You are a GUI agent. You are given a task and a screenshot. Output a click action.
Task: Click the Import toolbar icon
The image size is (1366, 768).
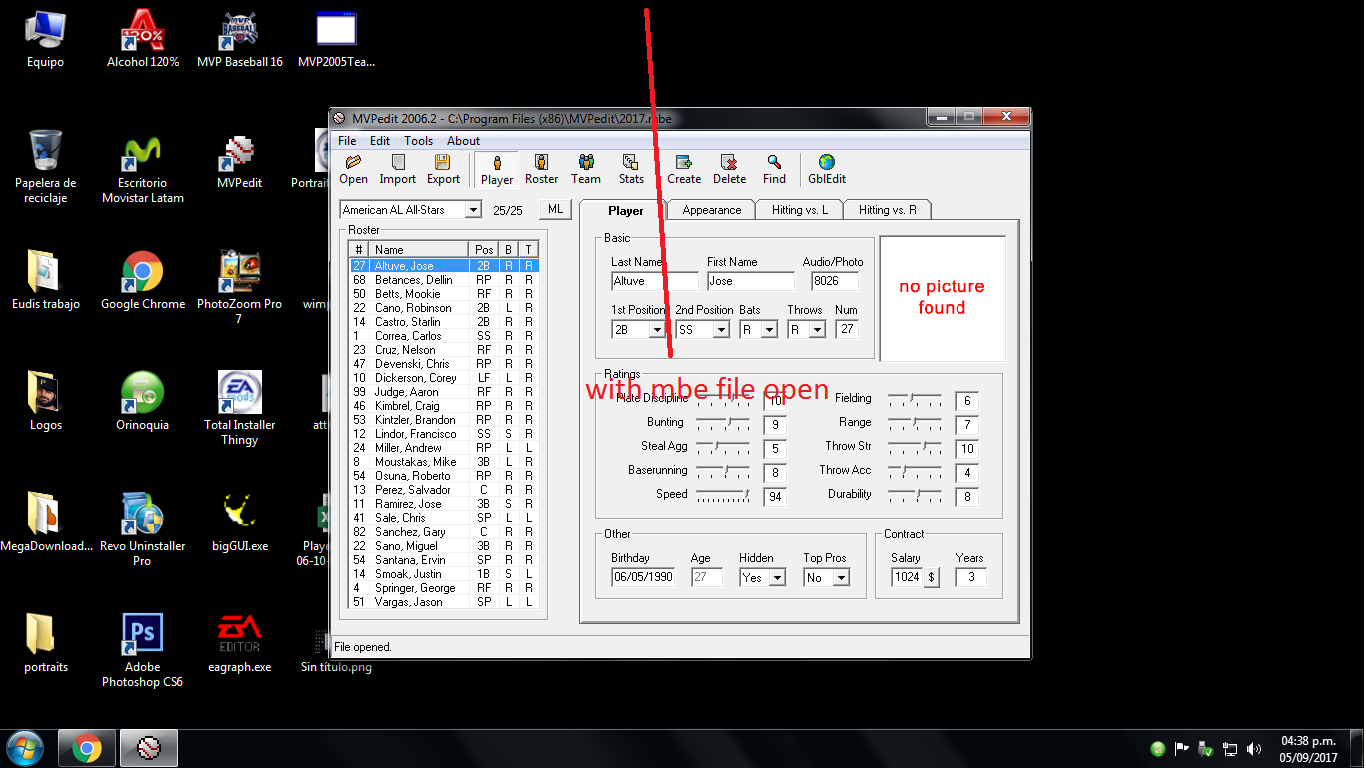coord(397,169)
